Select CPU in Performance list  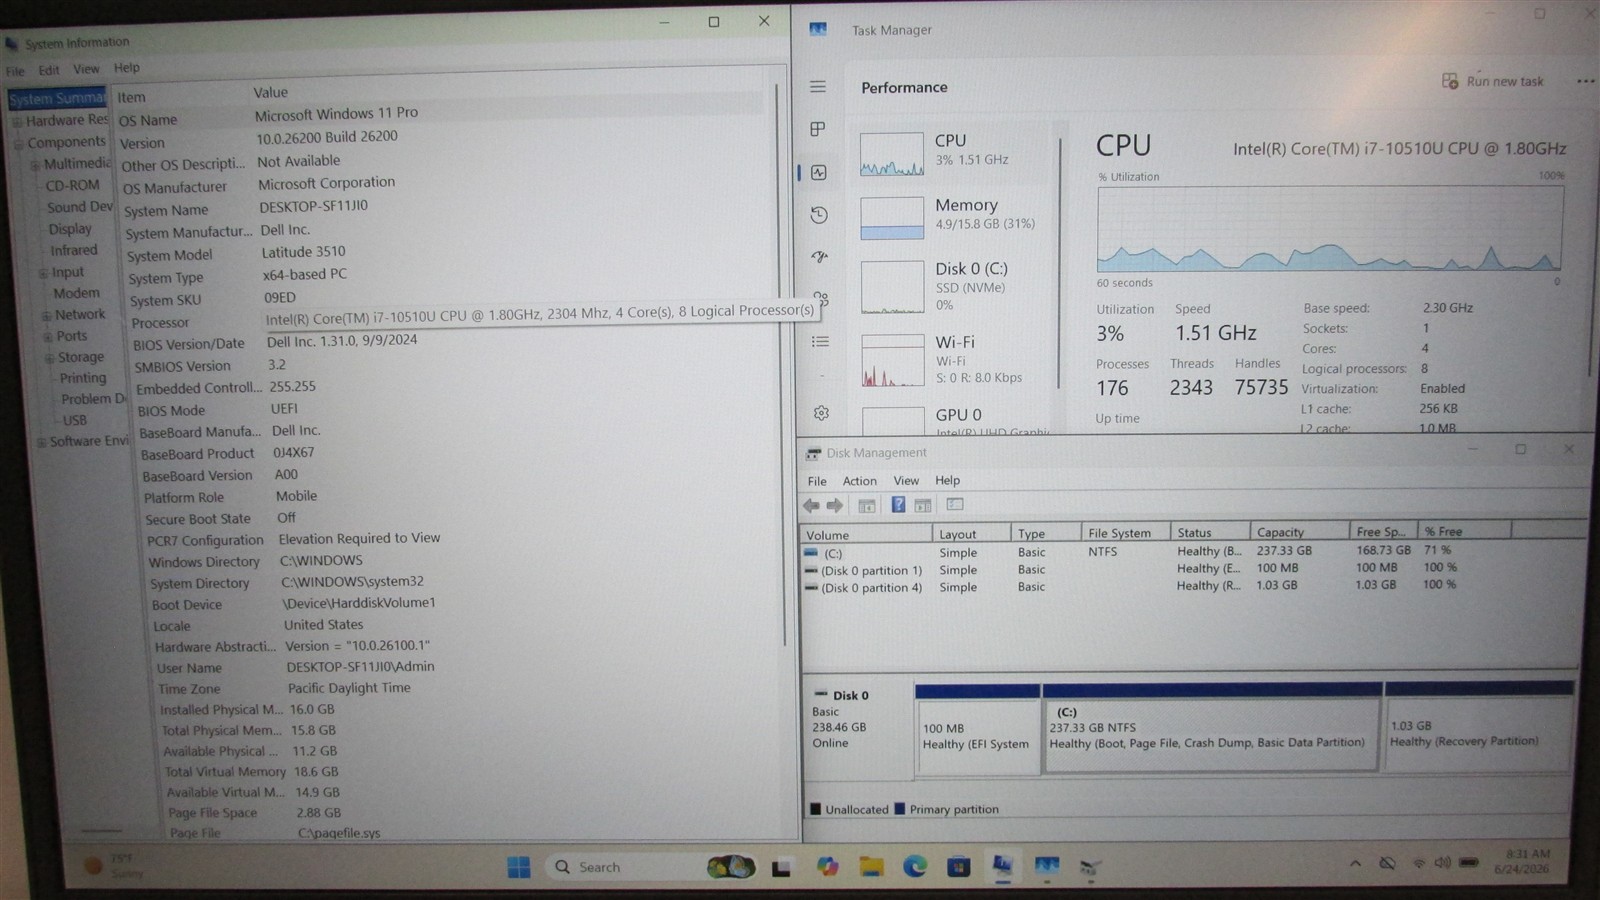click(953, 154)
